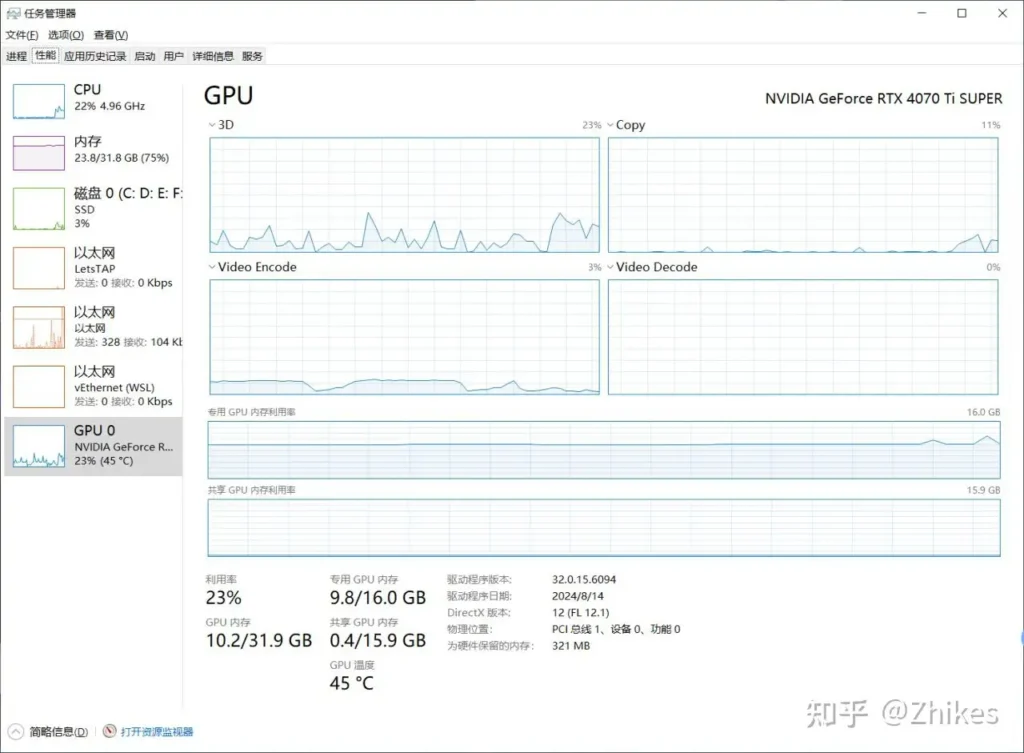Switch to the 进程 tab
This screenshot has height=753, width=1024.
tap(16, 56)
